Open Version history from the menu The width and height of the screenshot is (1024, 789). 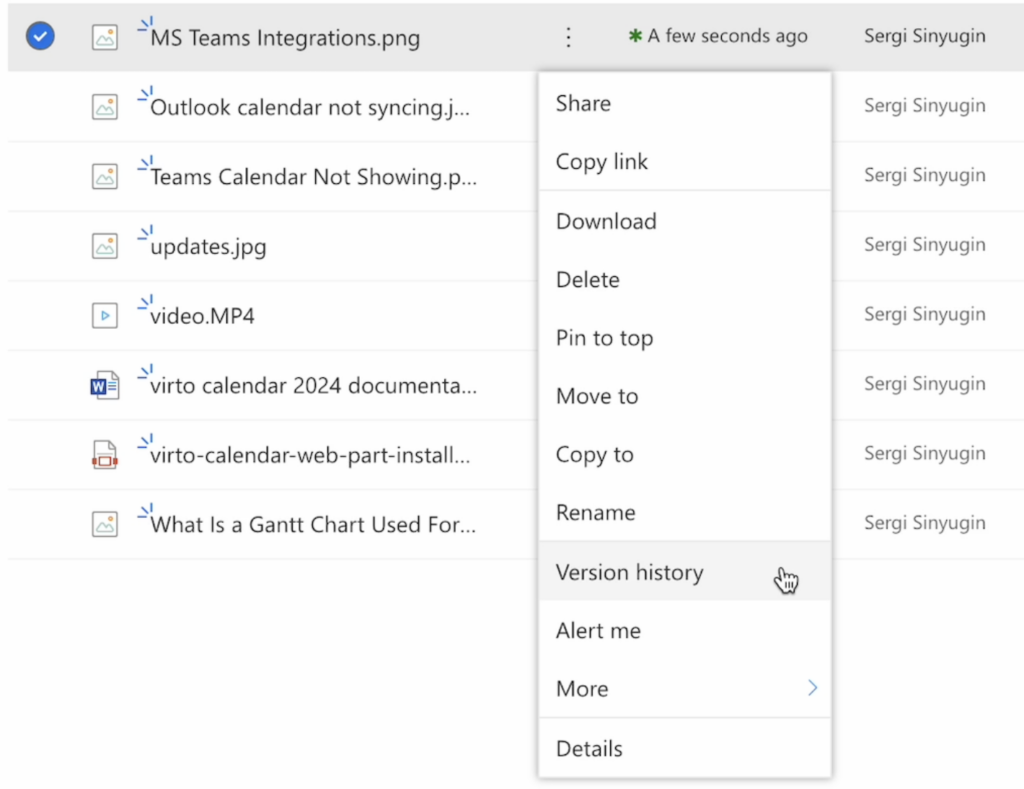coord(684,572)
